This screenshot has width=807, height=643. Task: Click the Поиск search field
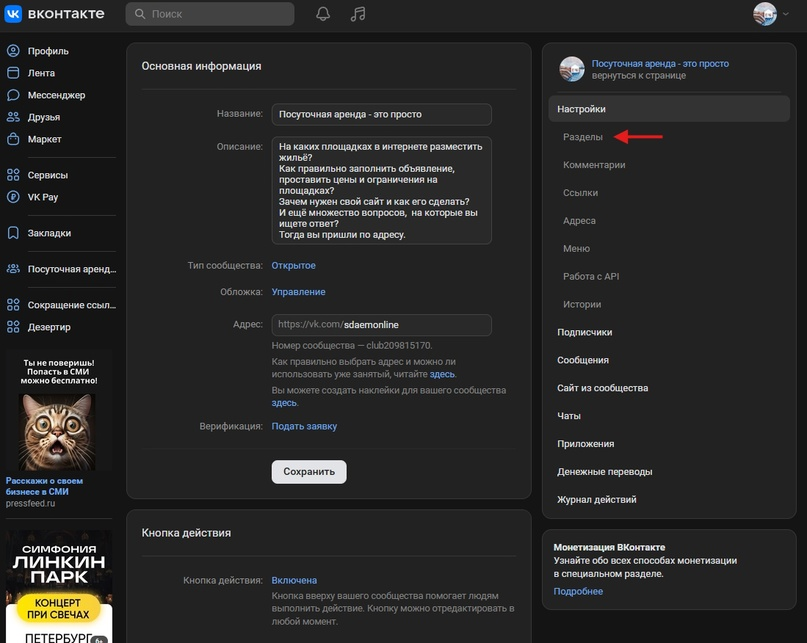tap(210, 14)
